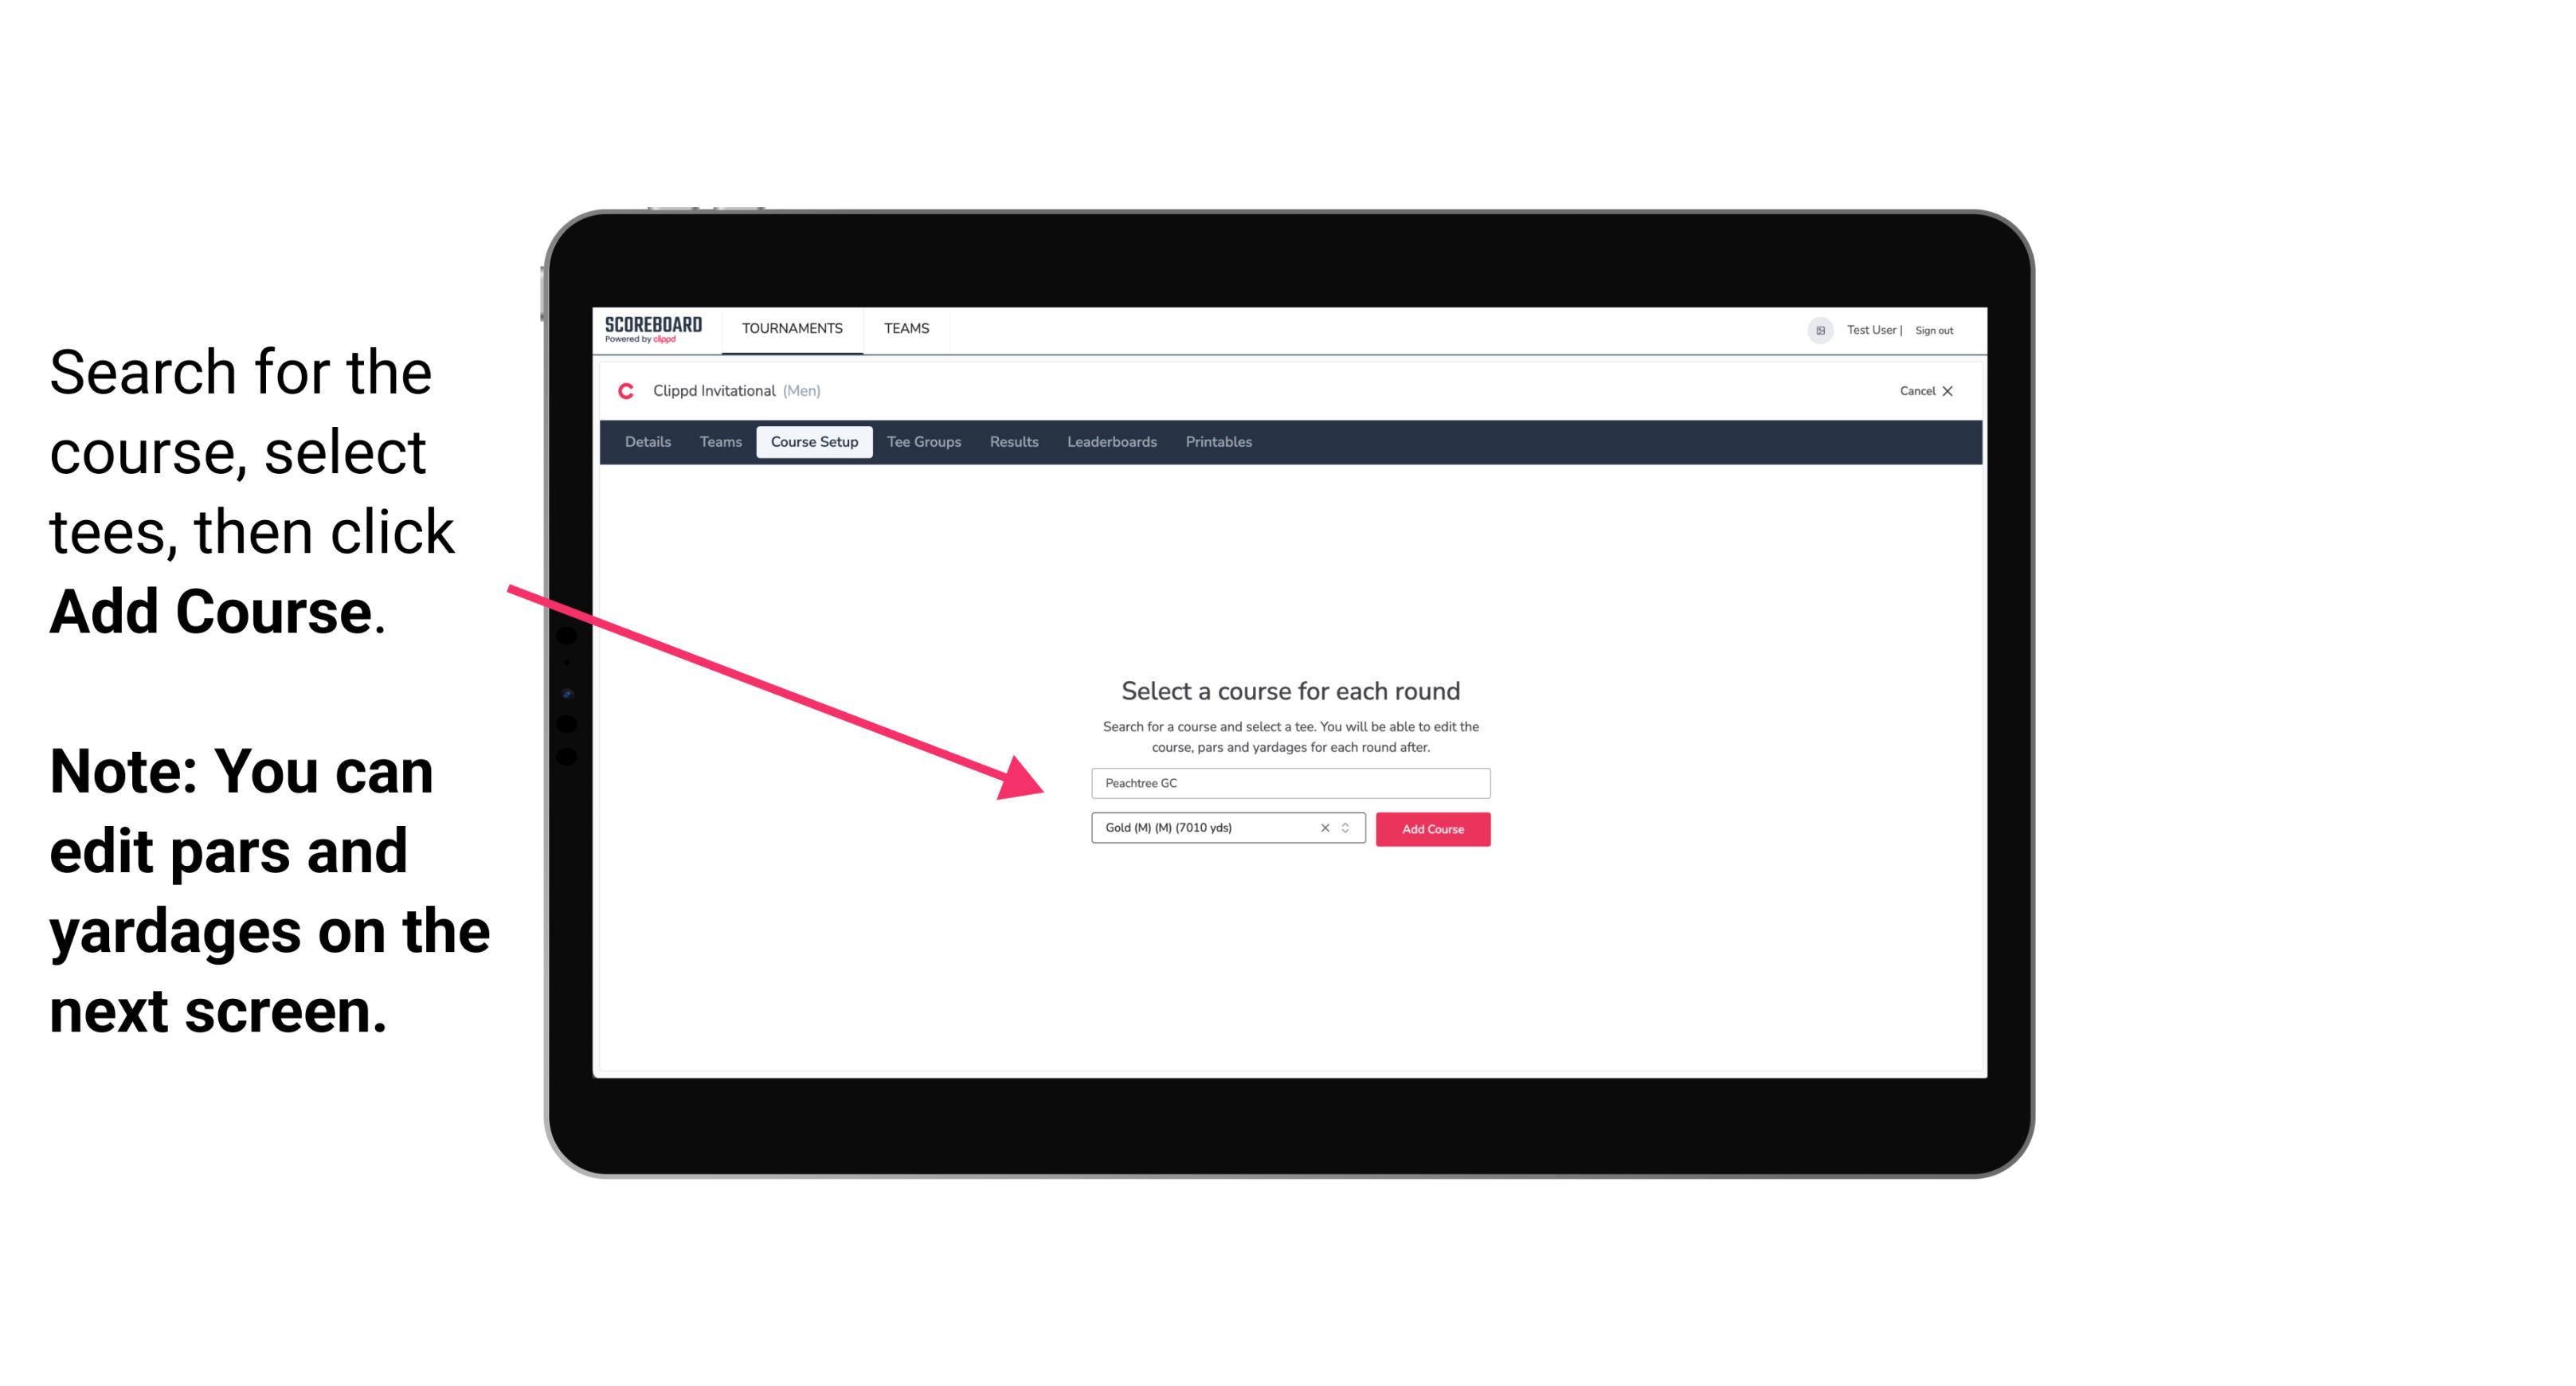Viewport: 2576px width, 1386px height.
Task: Click the Cancel 'X' dismiss icon
Action: click(x=1959, y=391)
